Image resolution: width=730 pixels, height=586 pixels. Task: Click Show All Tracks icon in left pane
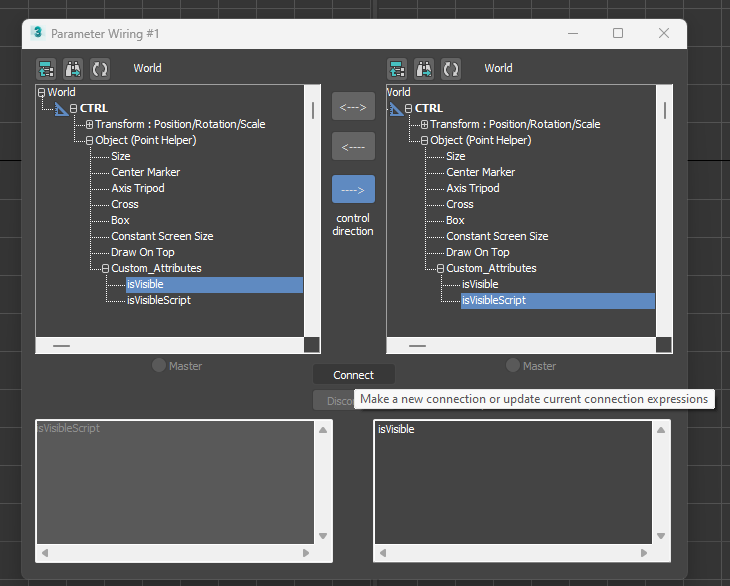click(x=46, y=69)
